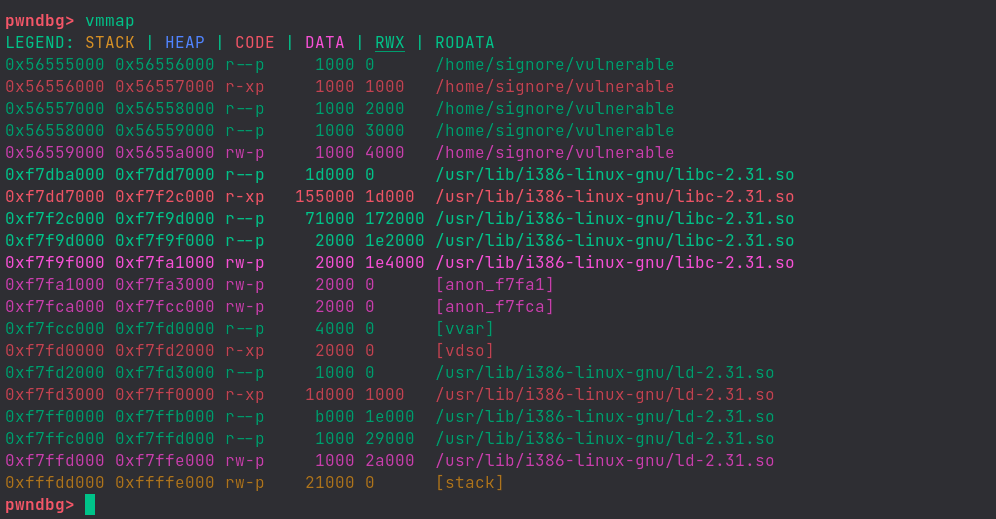Click the DATA label in the legend
This screenshot has height=519, width=996.
click(x=325, y=43)
